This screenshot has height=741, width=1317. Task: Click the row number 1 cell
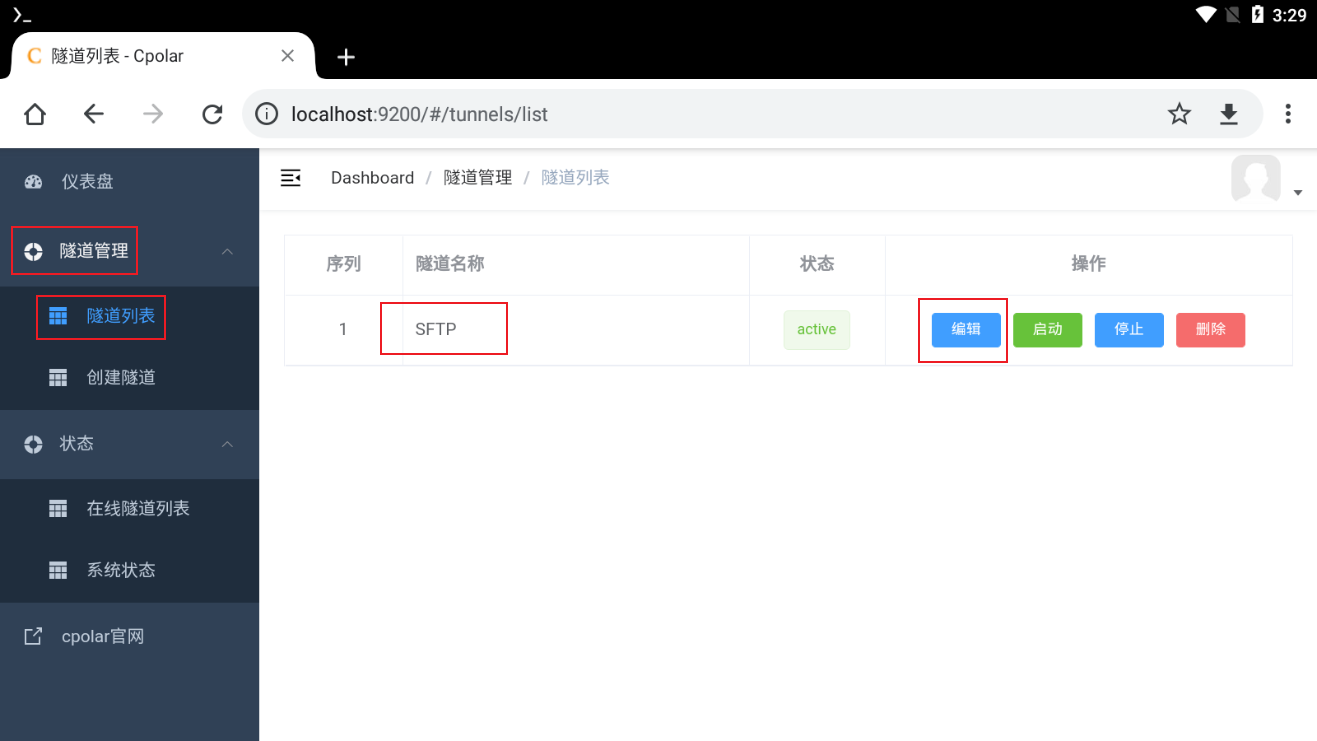point(343,329)
